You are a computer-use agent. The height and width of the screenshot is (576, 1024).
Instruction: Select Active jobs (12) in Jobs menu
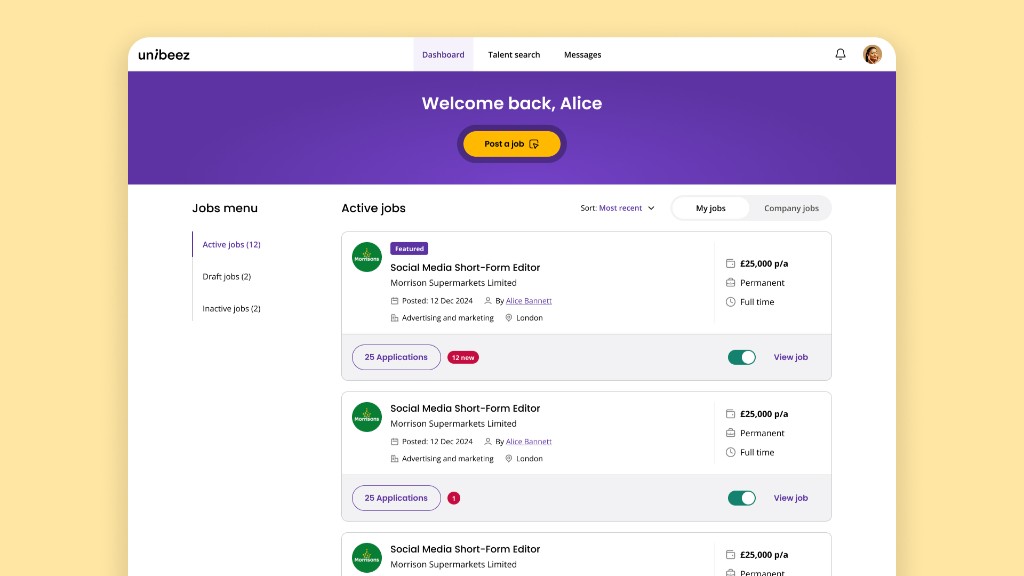click(x=231, y=244)
